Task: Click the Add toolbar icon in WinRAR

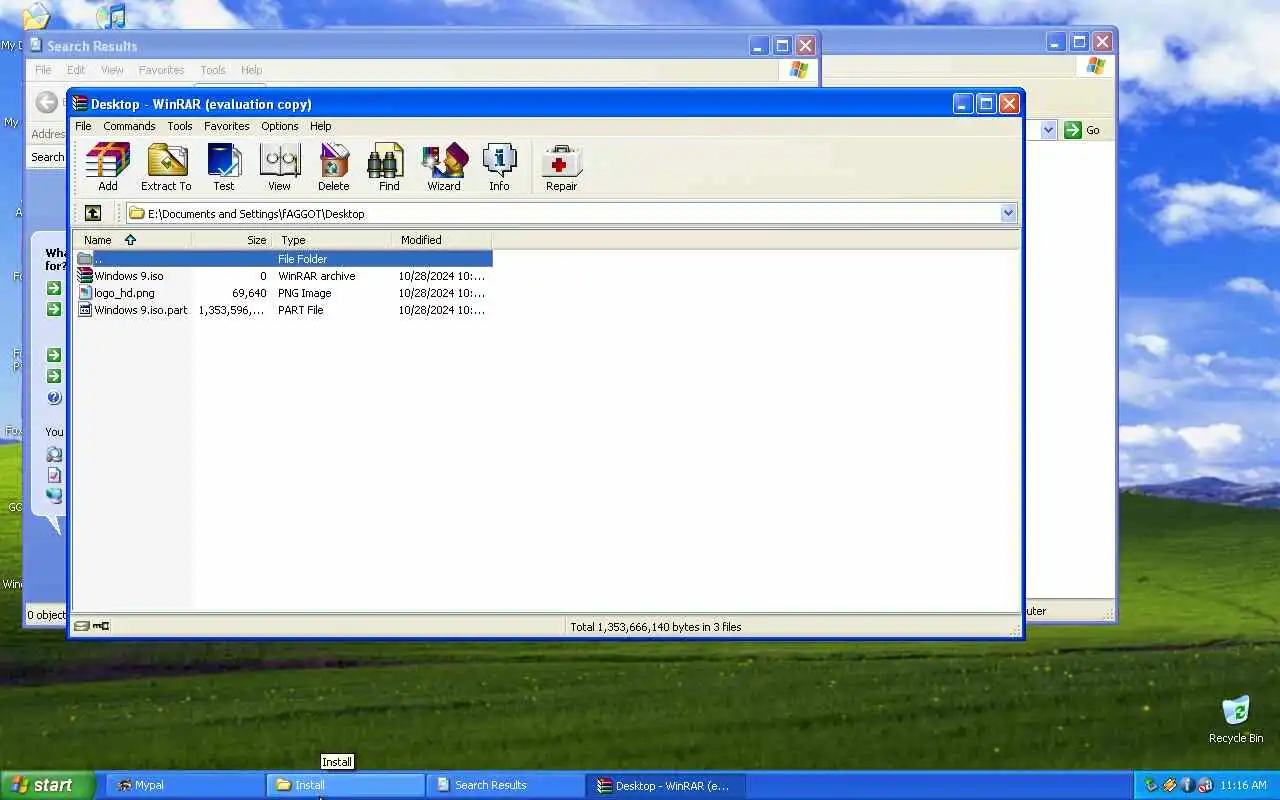Action: [x=108, y=167]
